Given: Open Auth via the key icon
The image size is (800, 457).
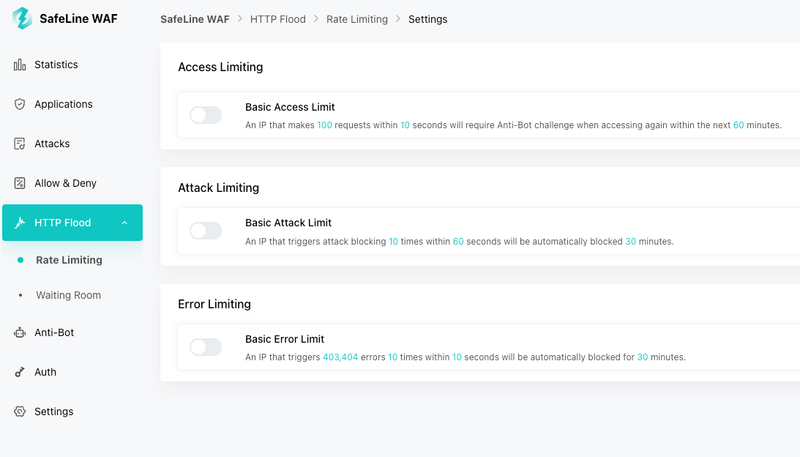Looking at the screenshot, I should [19, 372].
